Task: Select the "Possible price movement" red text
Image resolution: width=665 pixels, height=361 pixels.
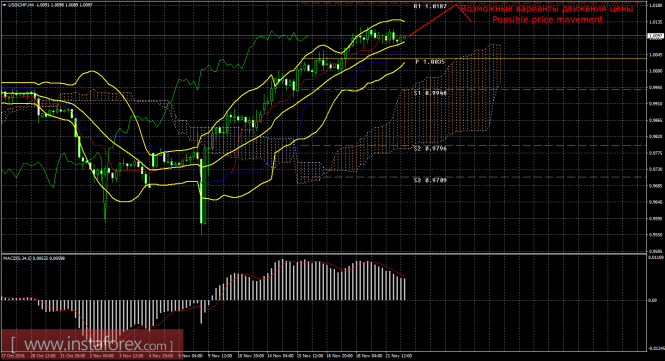Action: click(x=548, y=20)
